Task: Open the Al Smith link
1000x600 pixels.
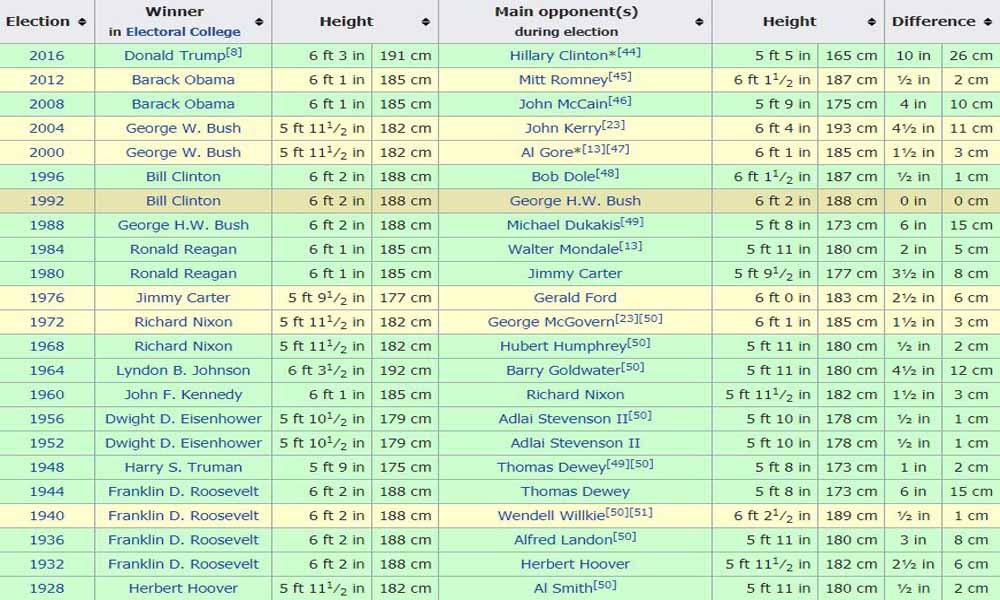Action: 563,589
